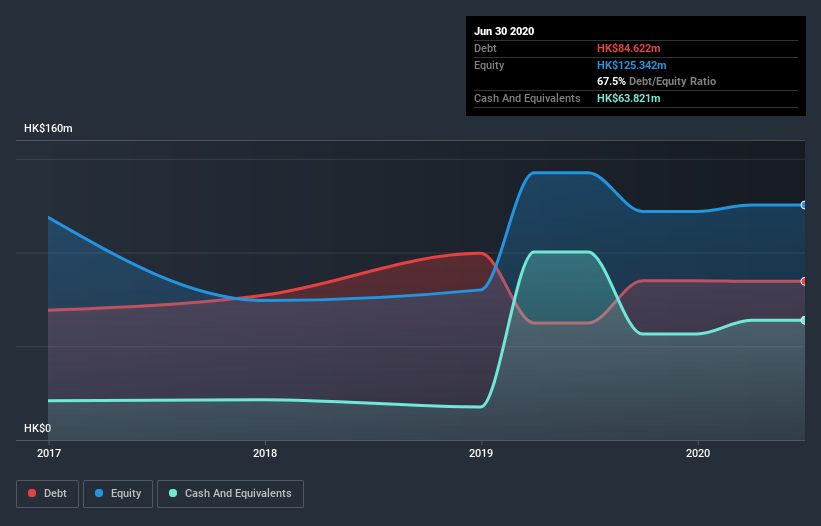Click the blue Equity endpoint marker

tap(804, 205)
